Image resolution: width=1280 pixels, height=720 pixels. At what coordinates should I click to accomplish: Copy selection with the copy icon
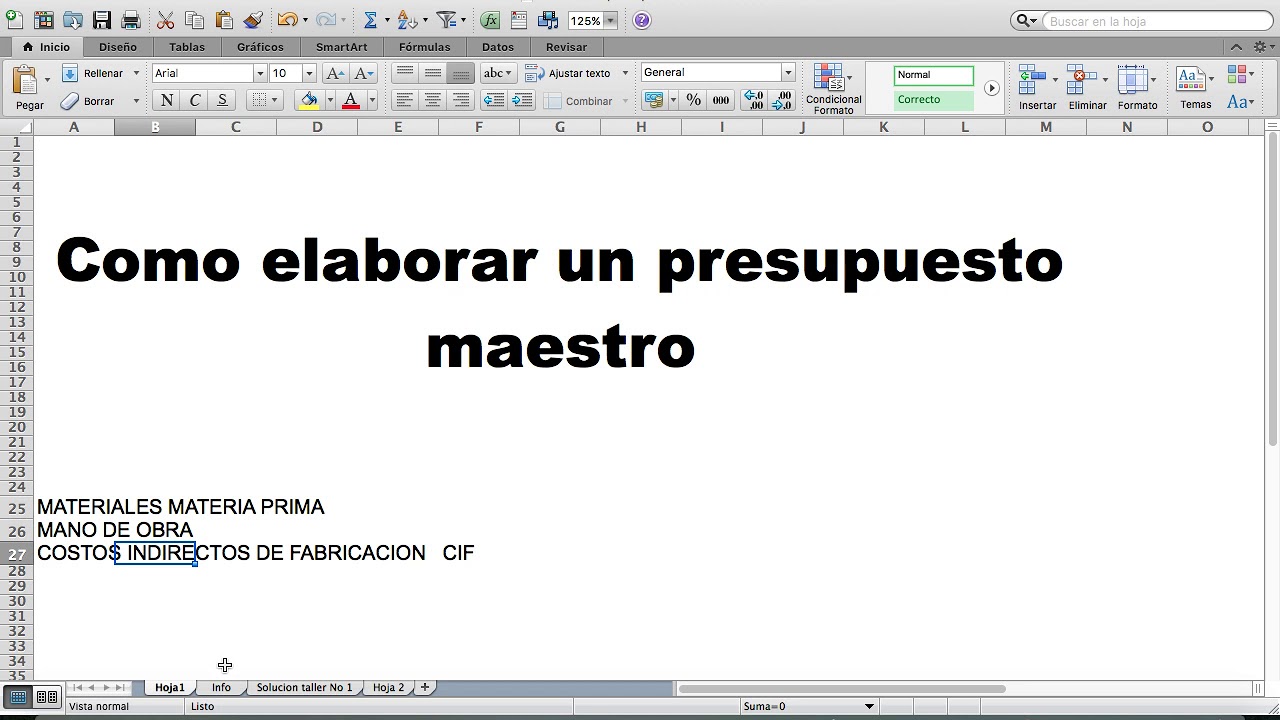pos(195,20)
